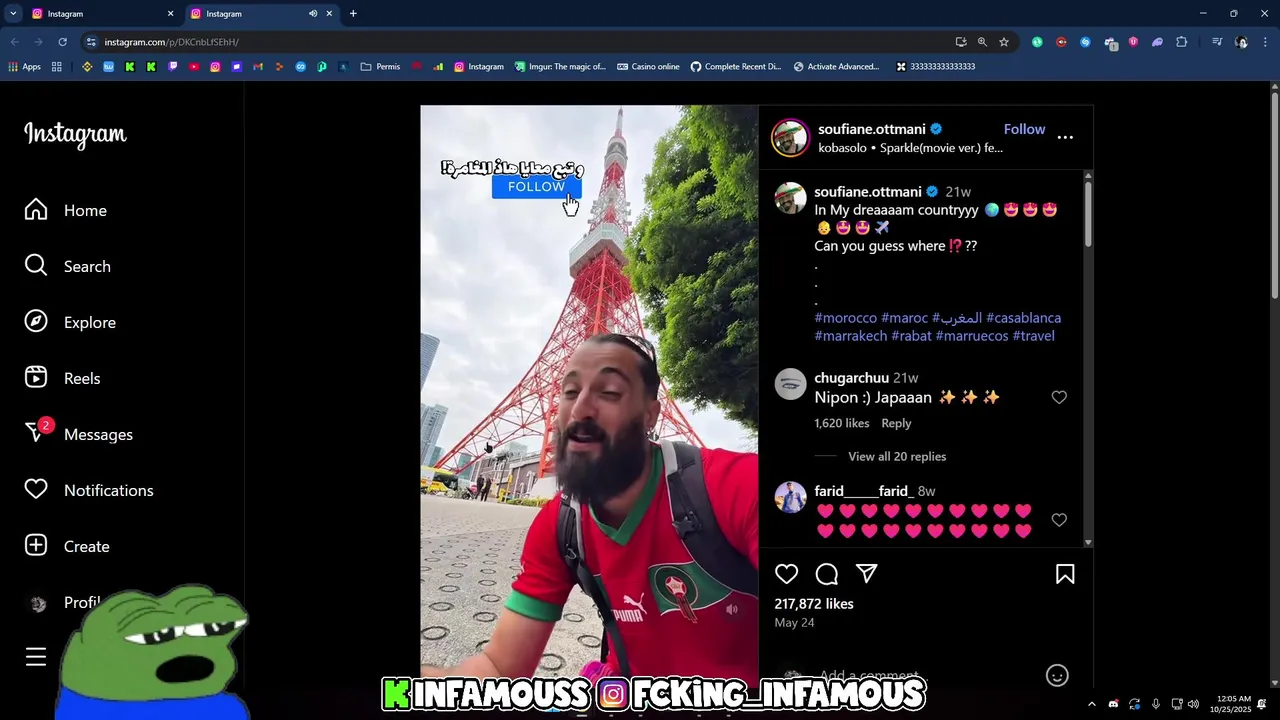Open the Permis bookmarks folder
Screen dimensions: 1280x720
(381, 67)
